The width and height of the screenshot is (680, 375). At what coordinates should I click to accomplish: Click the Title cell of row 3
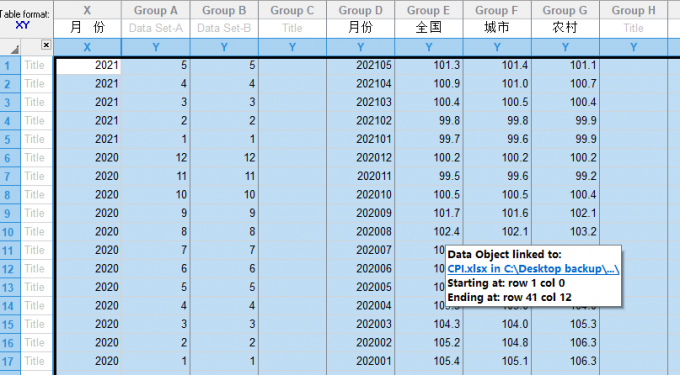pos(36,102)
